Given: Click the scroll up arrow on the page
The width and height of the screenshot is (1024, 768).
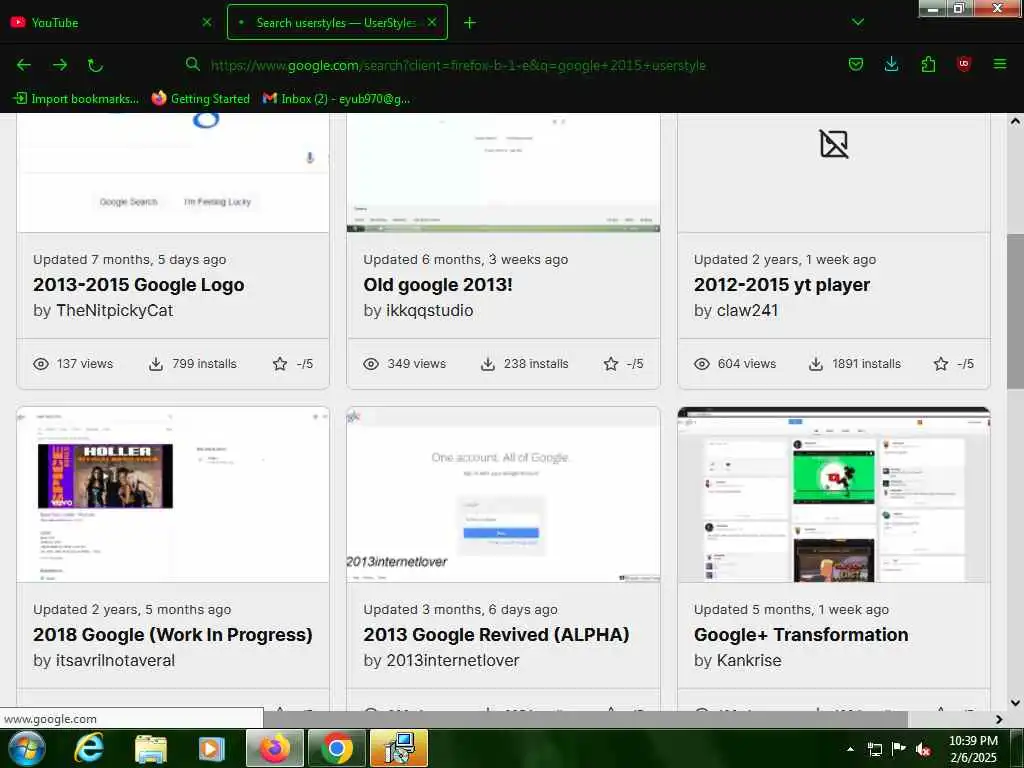Looking at the screenshot, I should (x=1015, y=121).
